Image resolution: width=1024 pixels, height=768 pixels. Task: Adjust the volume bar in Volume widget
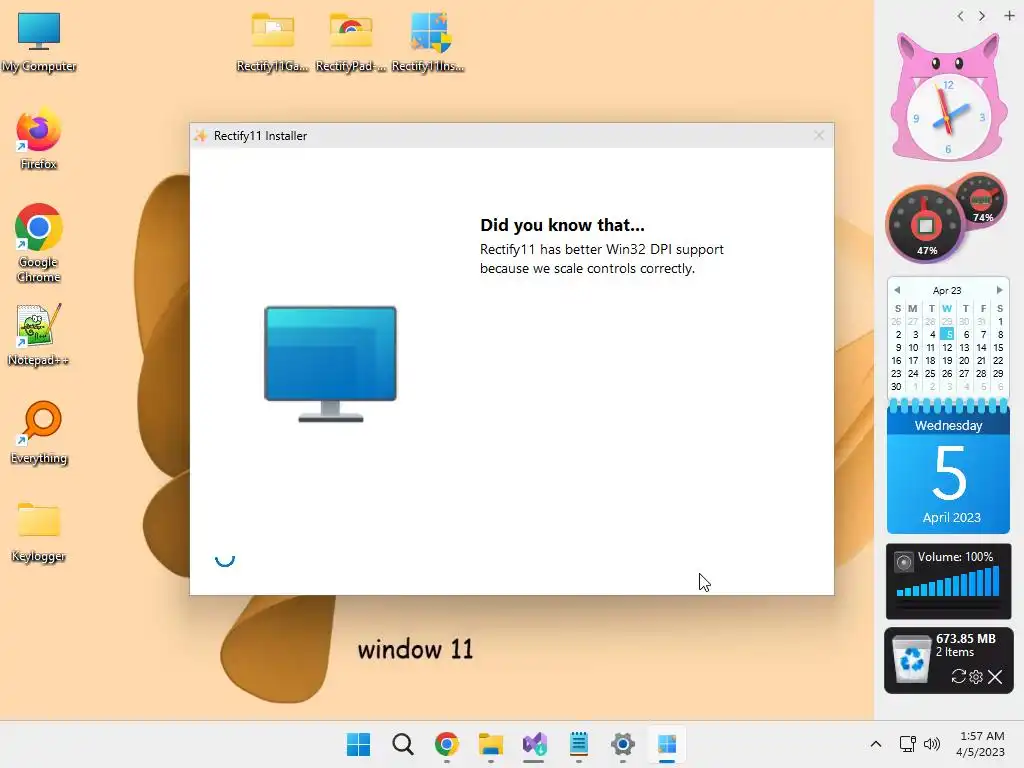pyautogui.click(x=948, y=581)
